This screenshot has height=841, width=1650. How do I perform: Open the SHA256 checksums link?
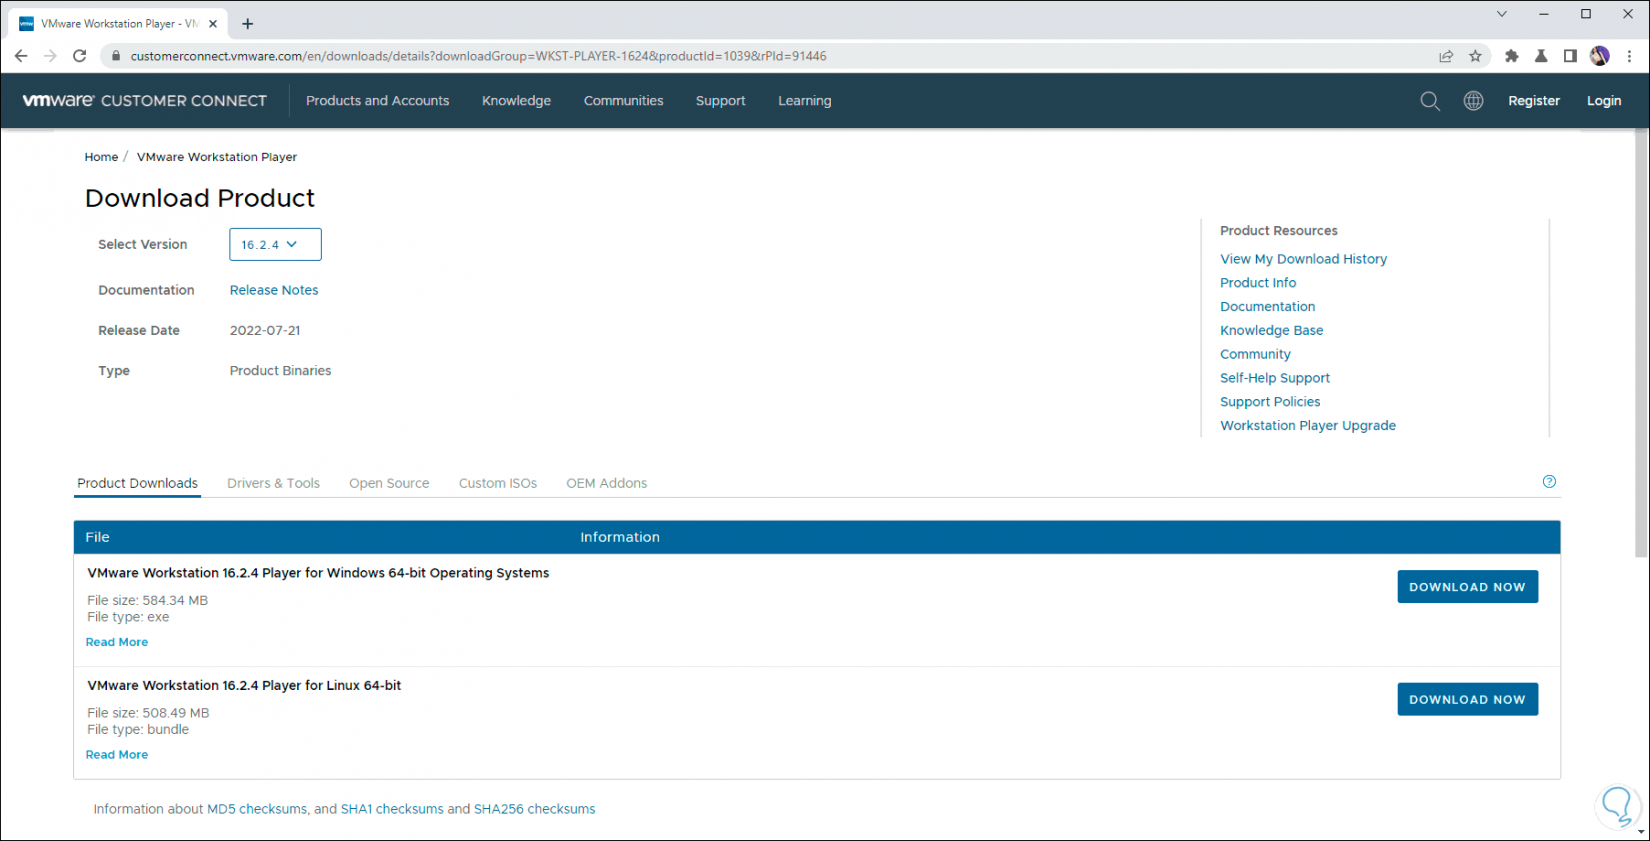pos(534,809)
